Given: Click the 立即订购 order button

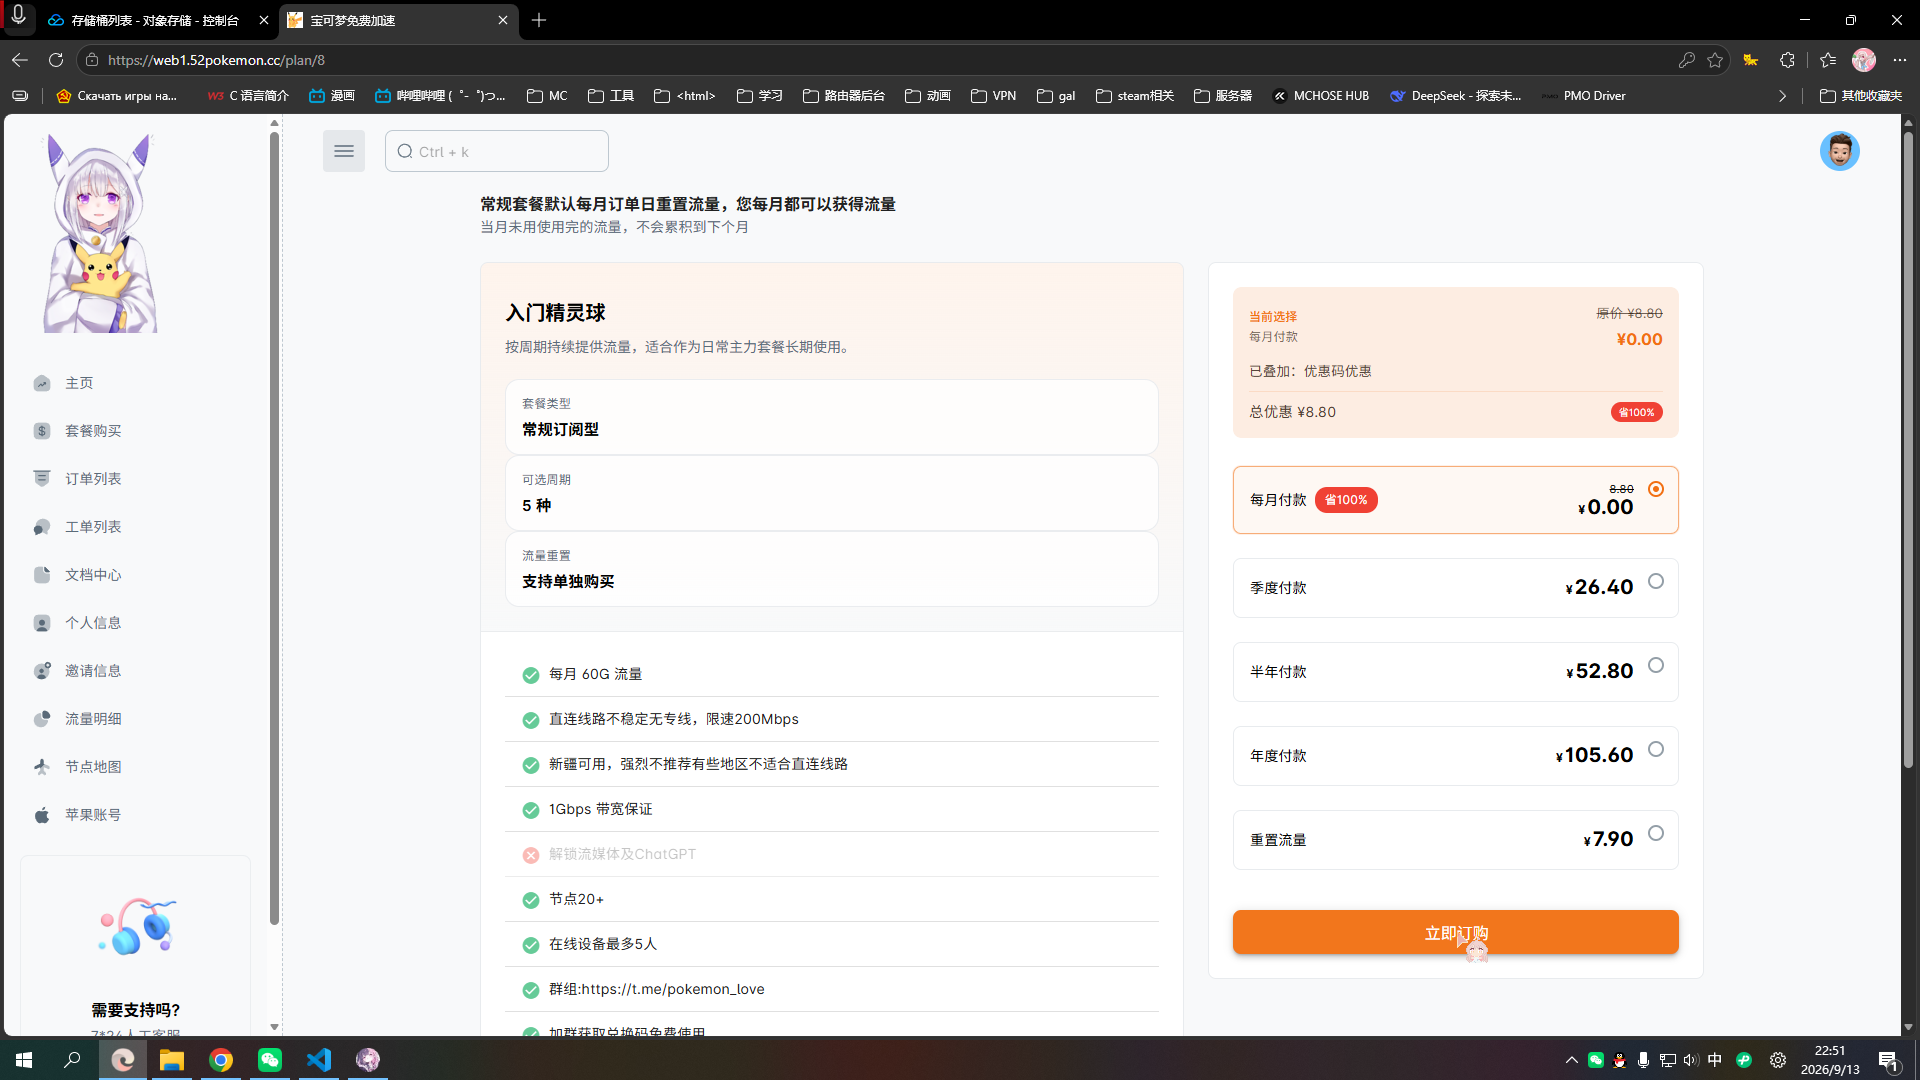Looking at the screenshot, I should 1455,932.
